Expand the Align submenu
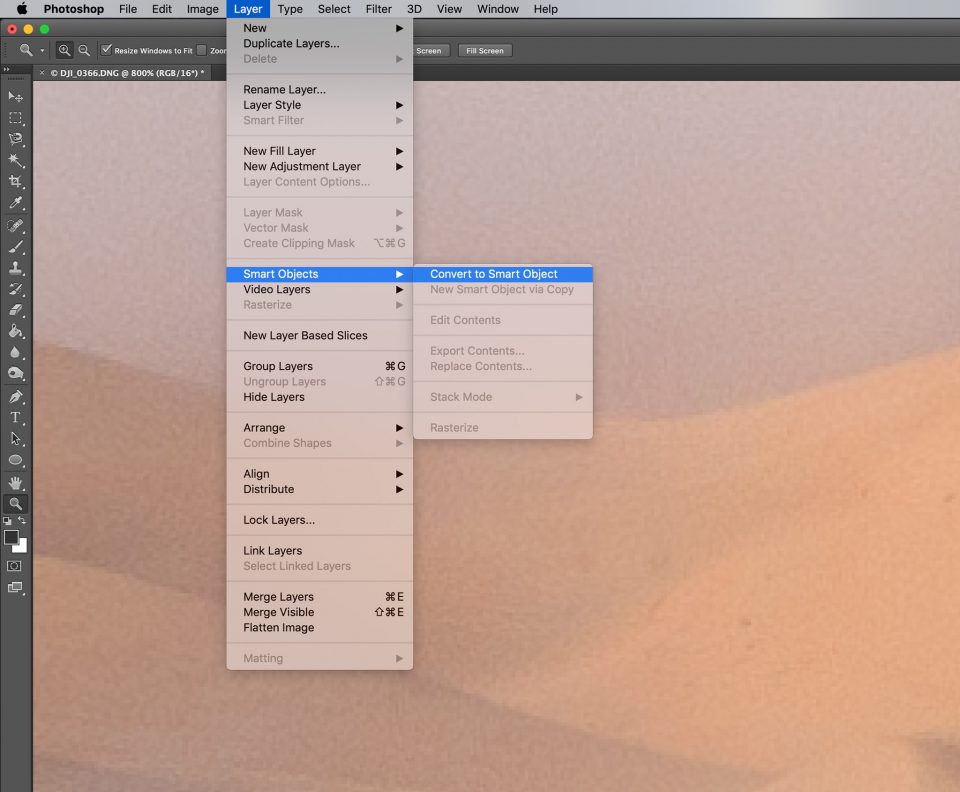The image size is (960, 792). (320, 474)
